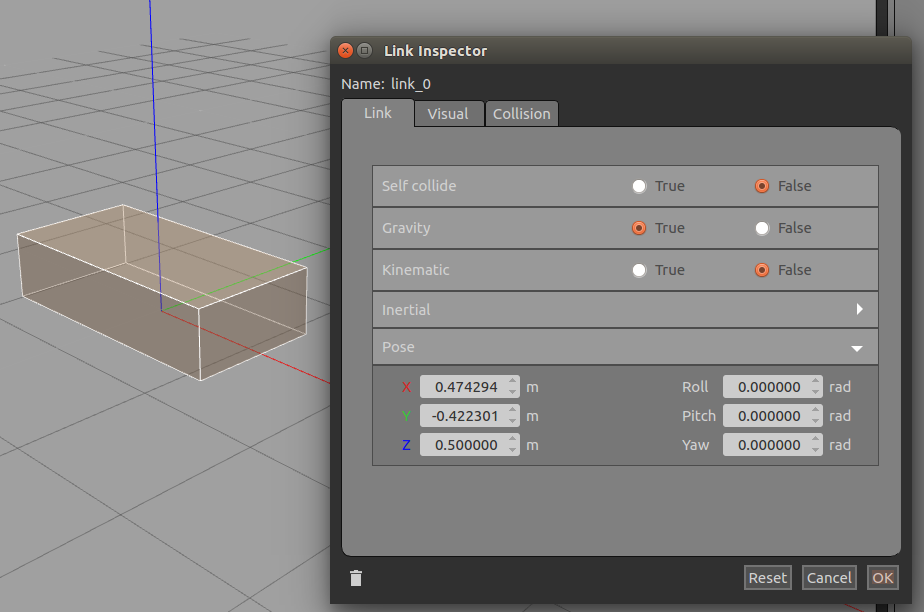Collapse the Pose section
This screenshot has height=612, width=924.
click(856, 348)
